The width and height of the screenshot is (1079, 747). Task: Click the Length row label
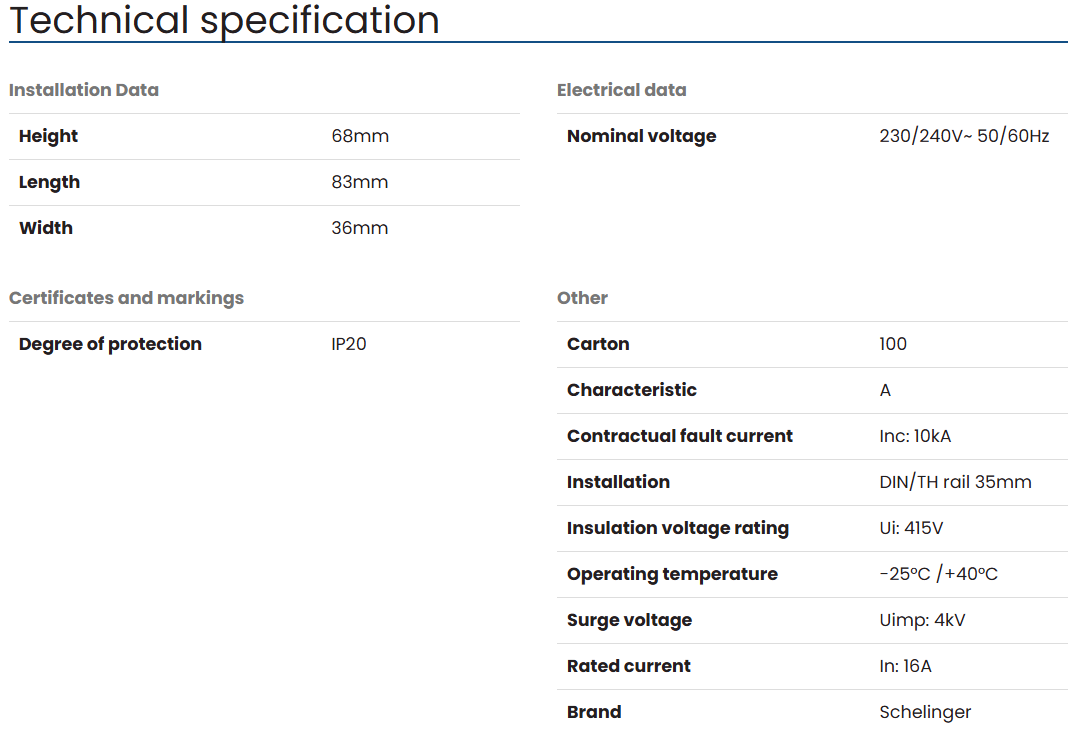click(x=50, y=182)
